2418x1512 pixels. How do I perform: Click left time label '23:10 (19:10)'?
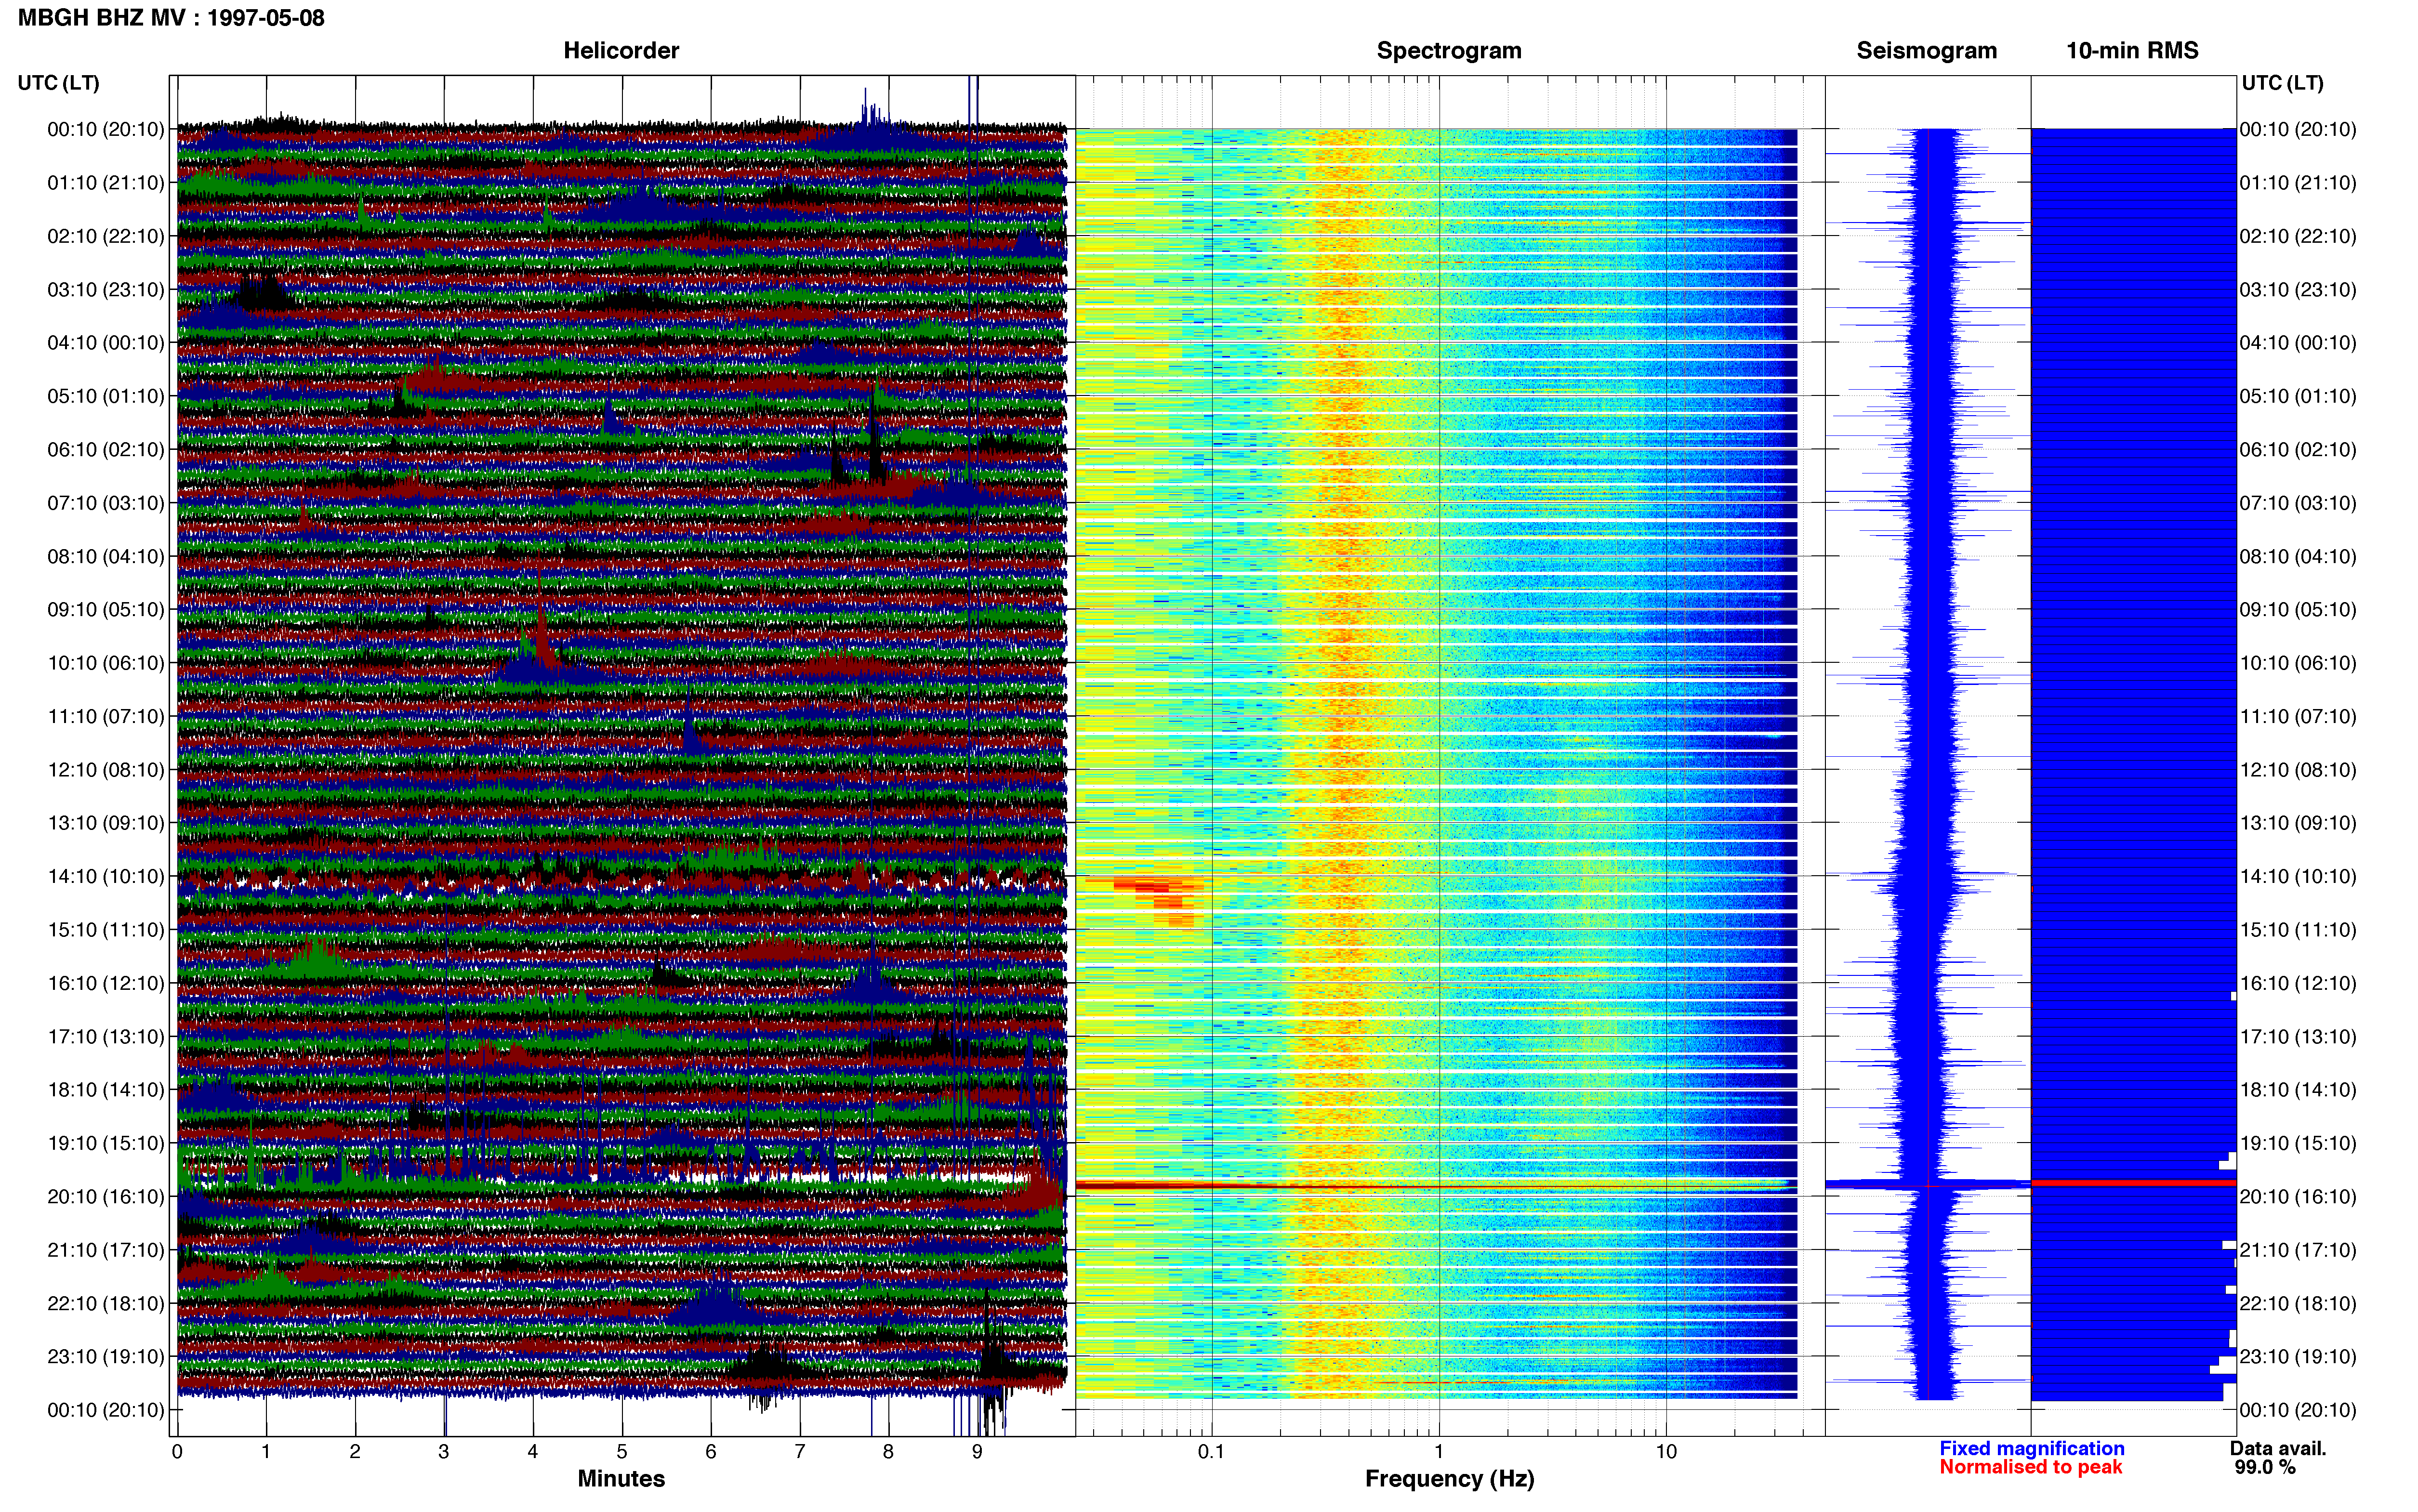(x=106, y=1356)
